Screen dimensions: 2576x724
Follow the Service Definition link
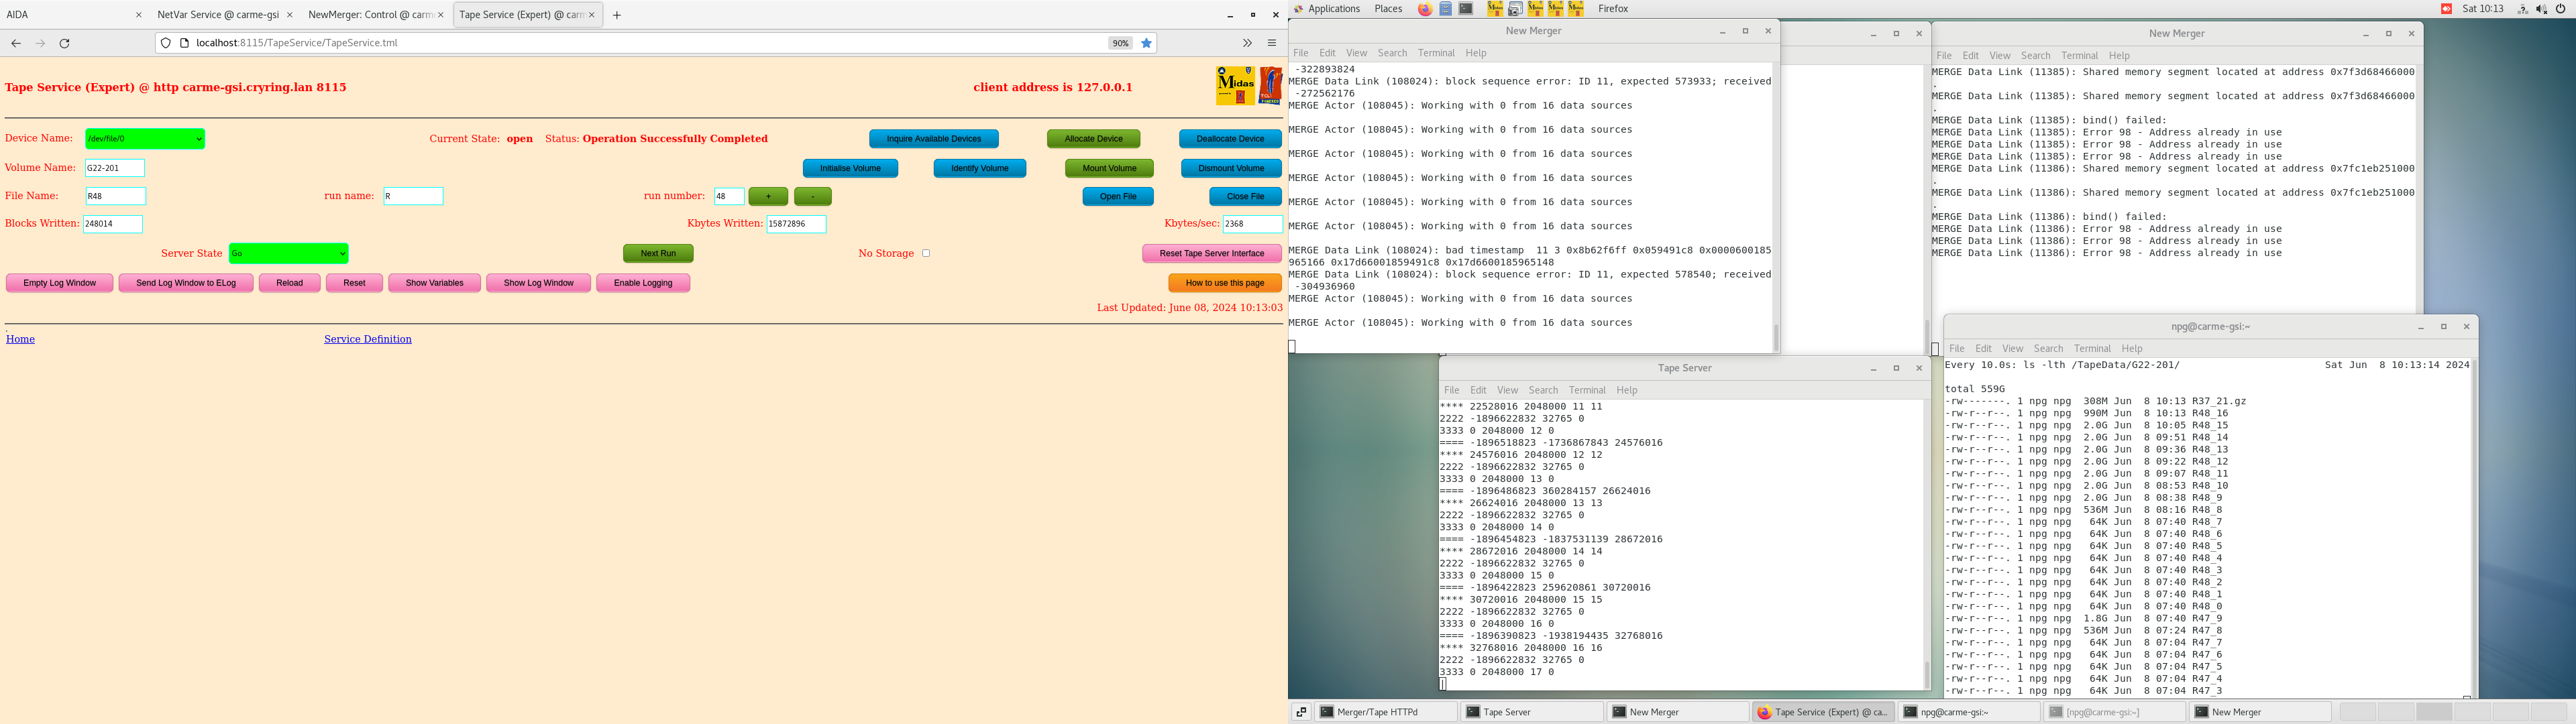(x=368, y=339)
